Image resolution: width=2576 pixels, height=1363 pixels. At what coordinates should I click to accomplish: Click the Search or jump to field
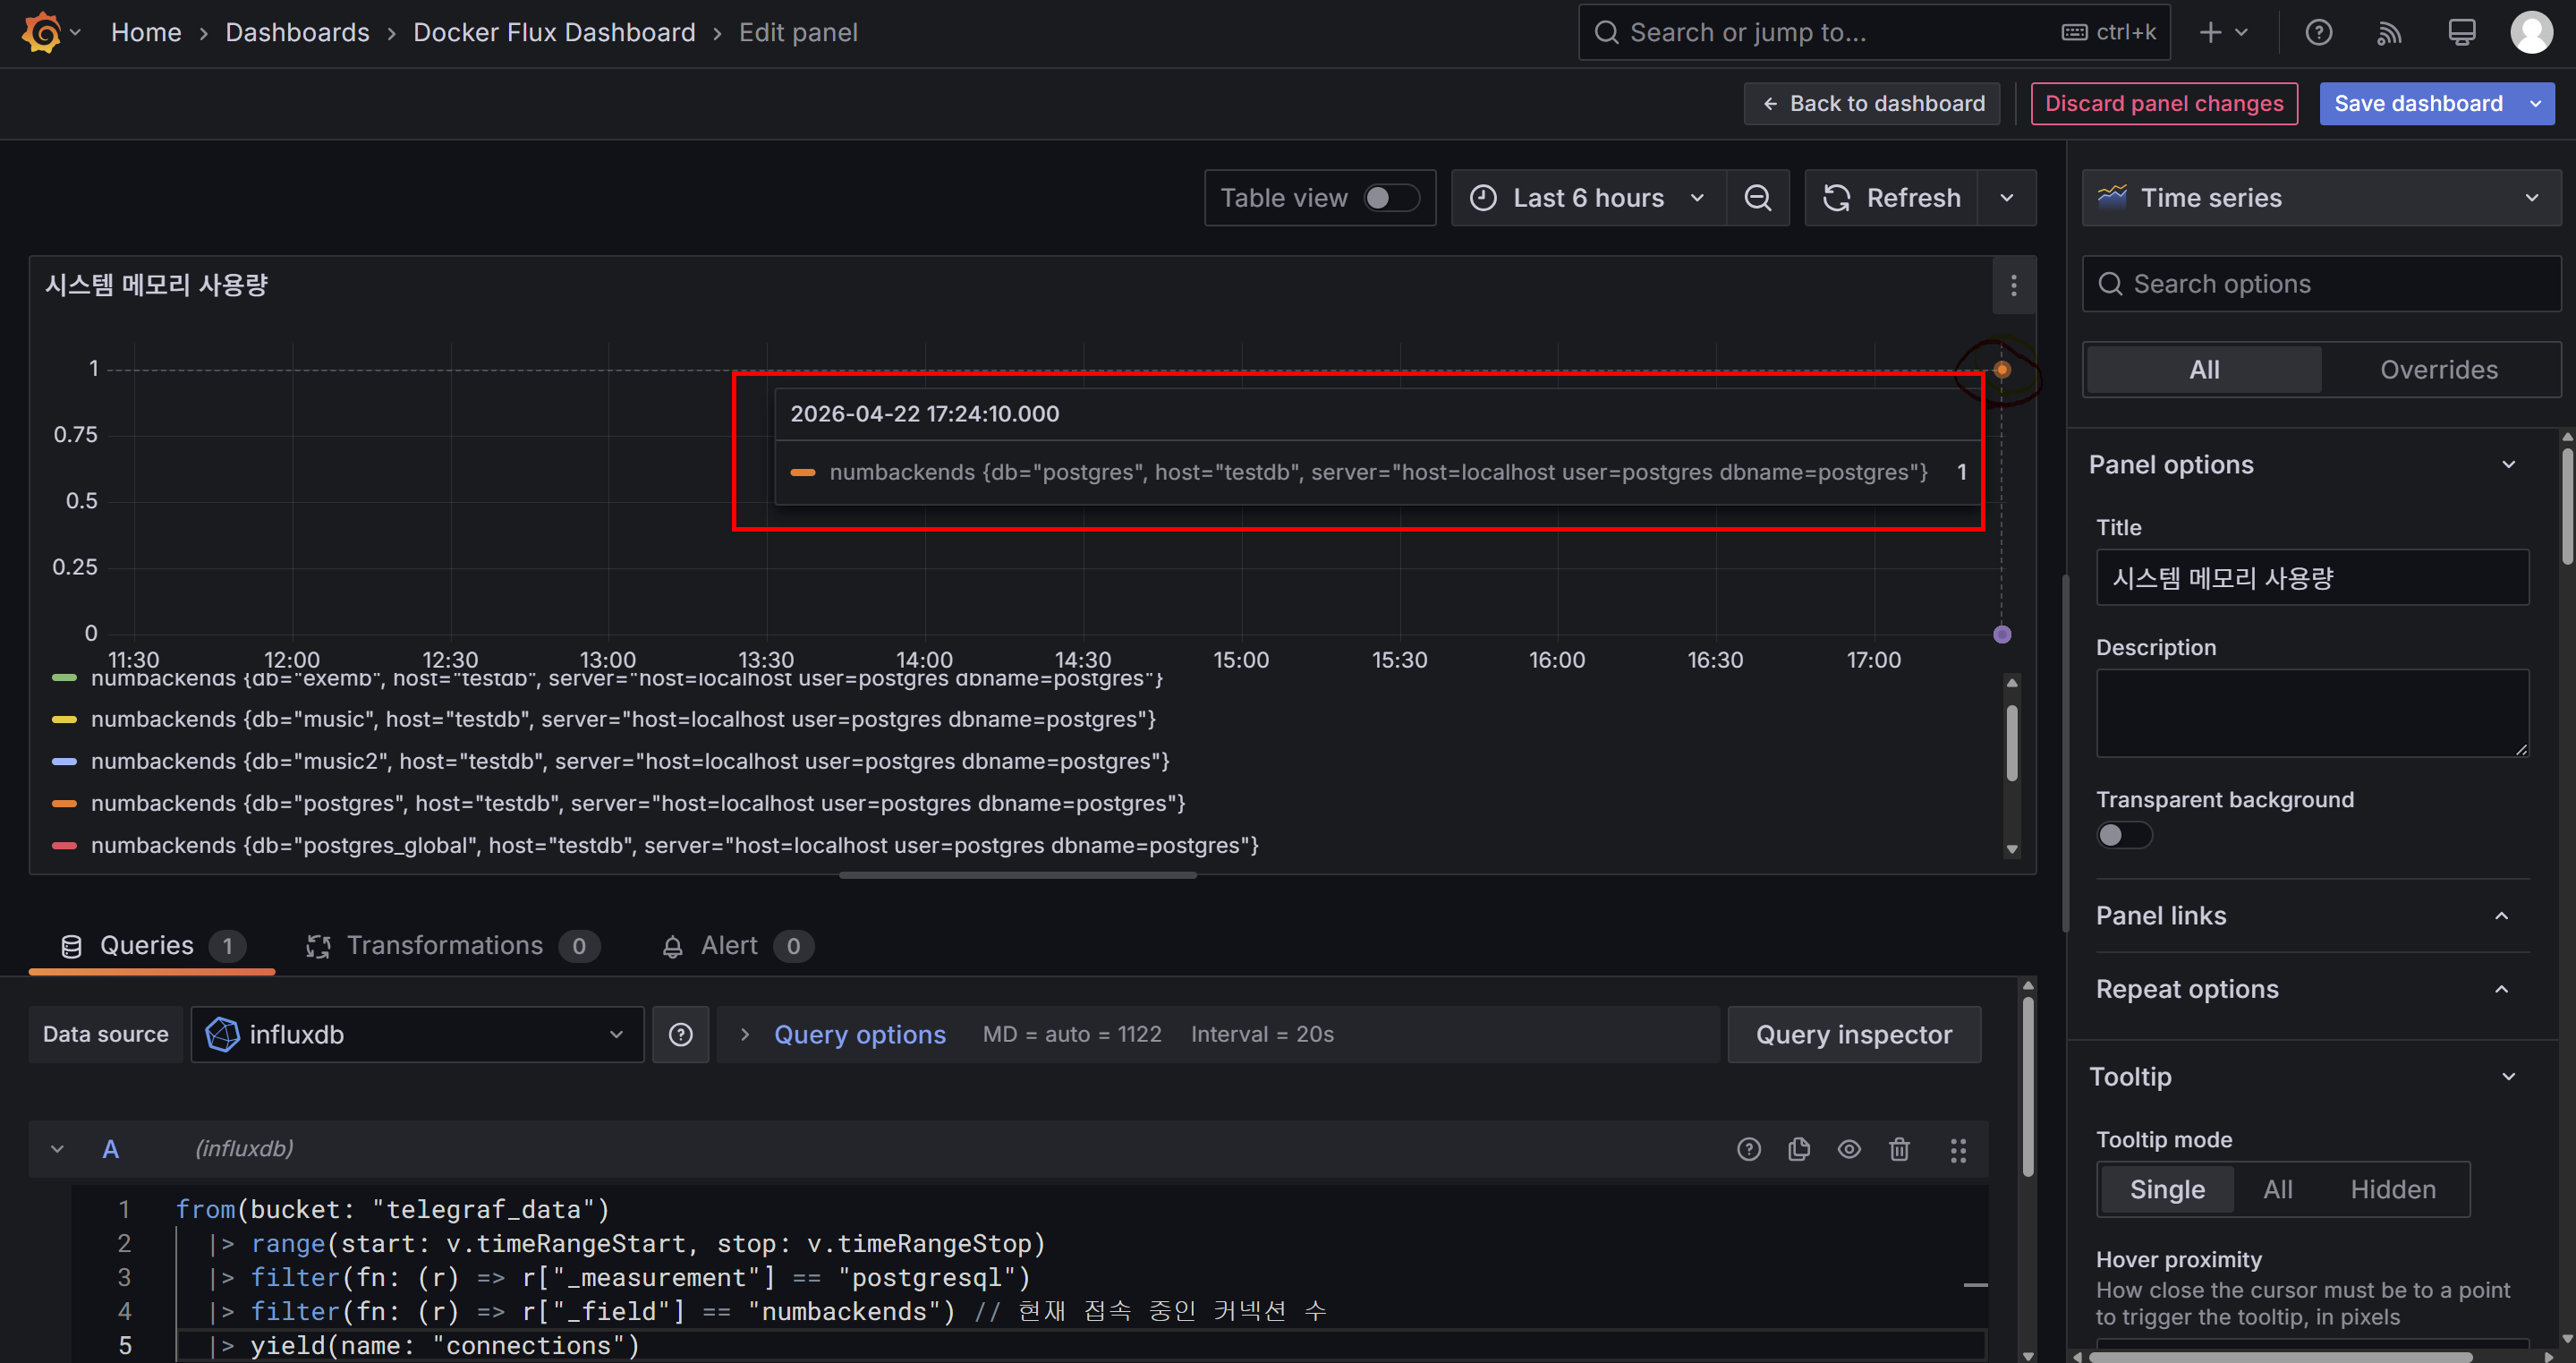pos(1872,33)
